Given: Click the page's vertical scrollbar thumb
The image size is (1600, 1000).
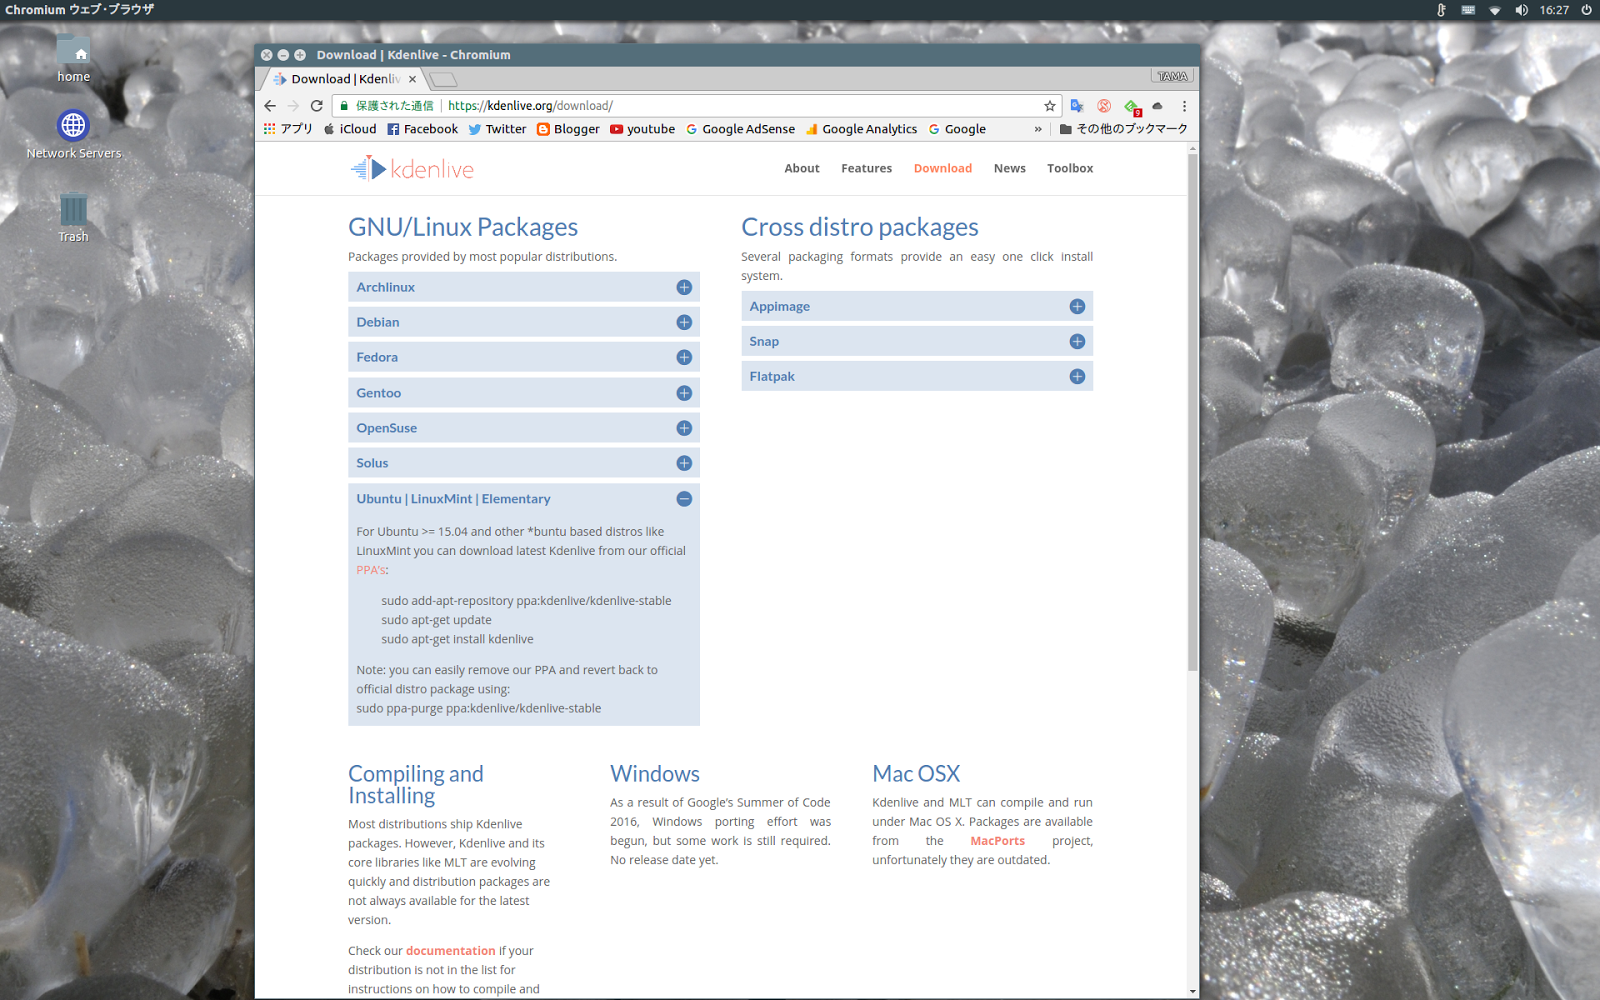Looking at the screenshot, I should pyautogui.click(x=1192, y=412).
